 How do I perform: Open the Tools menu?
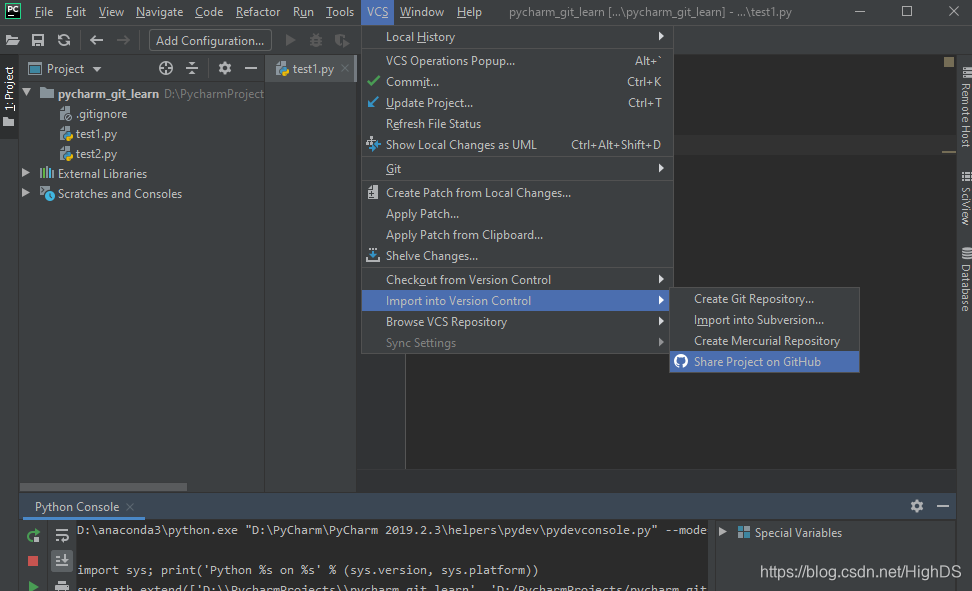click(x=340, y=12)
